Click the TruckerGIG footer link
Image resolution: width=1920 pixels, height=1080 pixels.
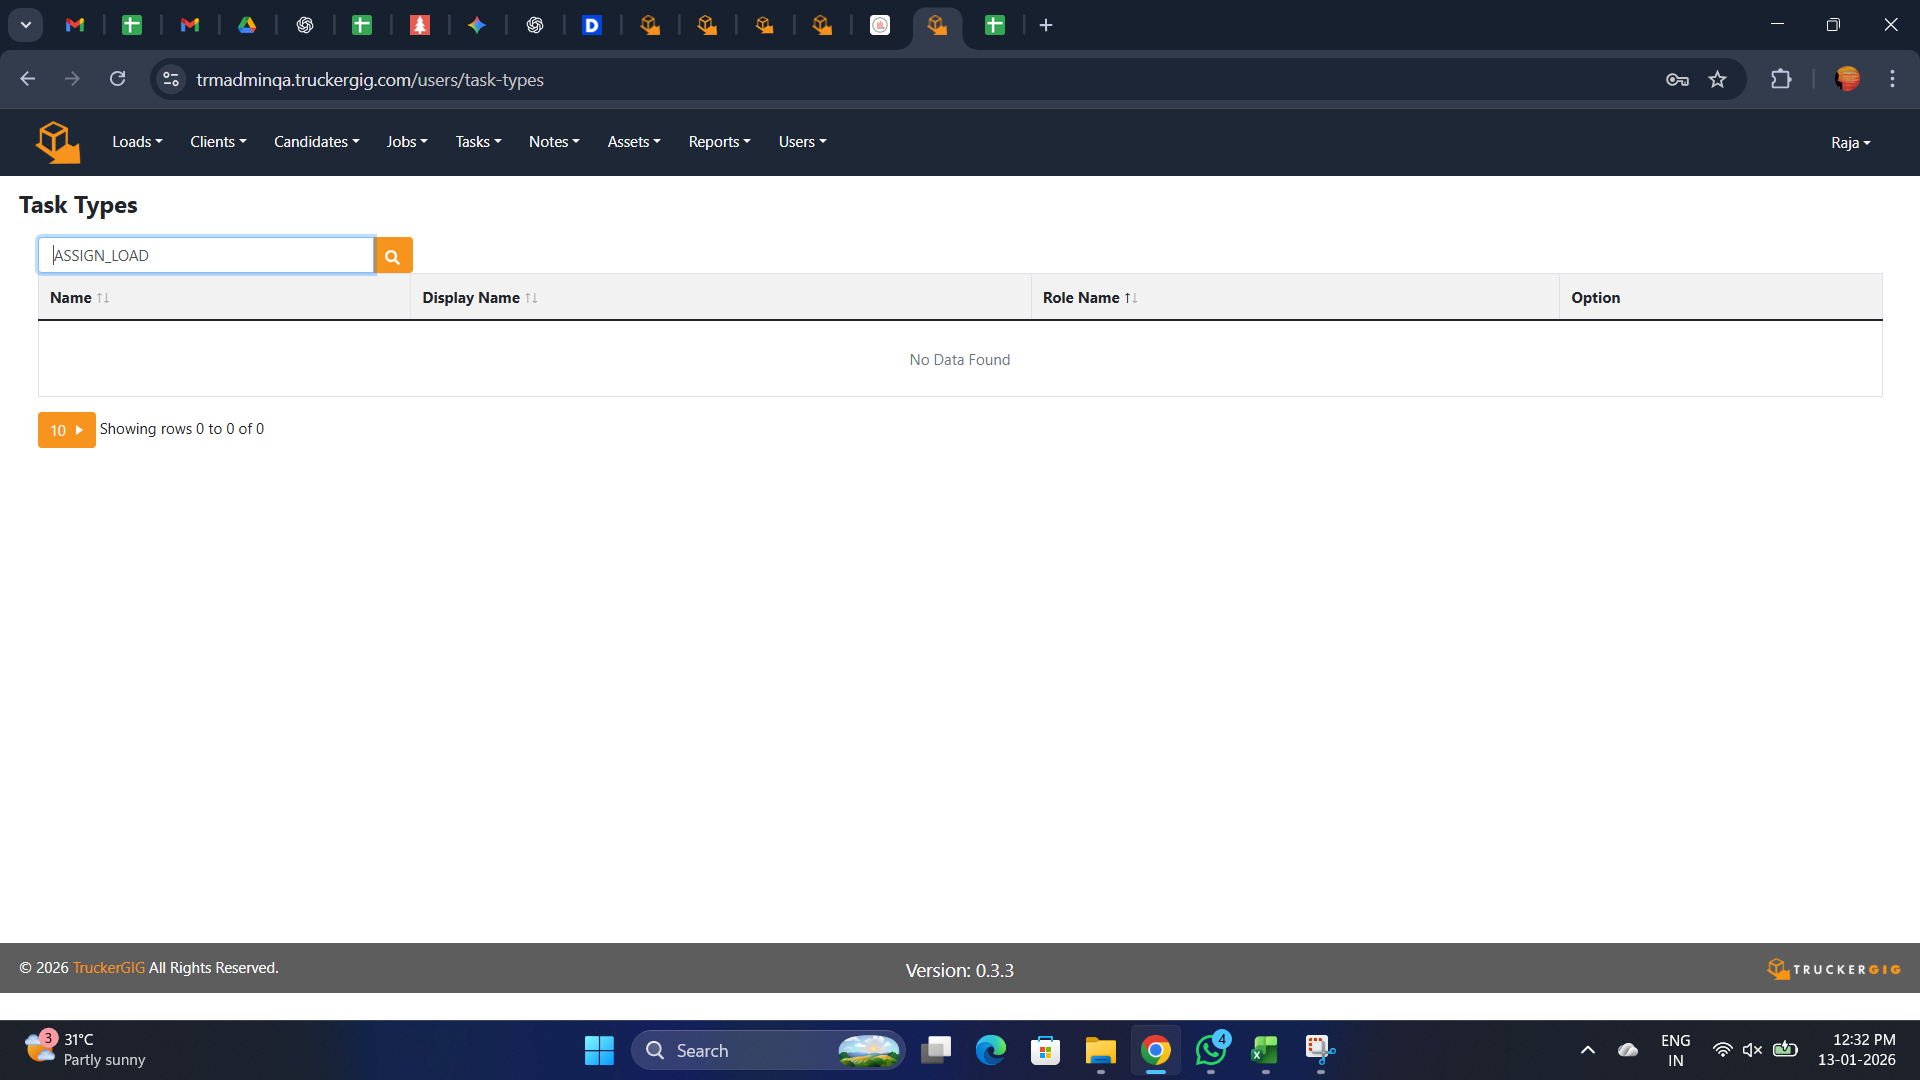click(x=108, y=968)
